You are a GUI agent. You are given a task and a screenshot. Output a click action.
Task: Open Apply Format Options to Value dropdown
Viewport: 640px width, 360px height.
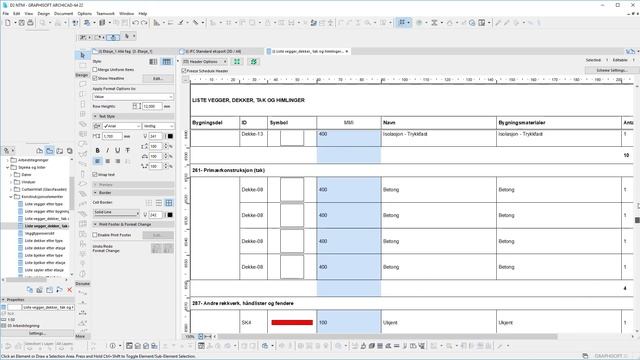tap(133, 97)
